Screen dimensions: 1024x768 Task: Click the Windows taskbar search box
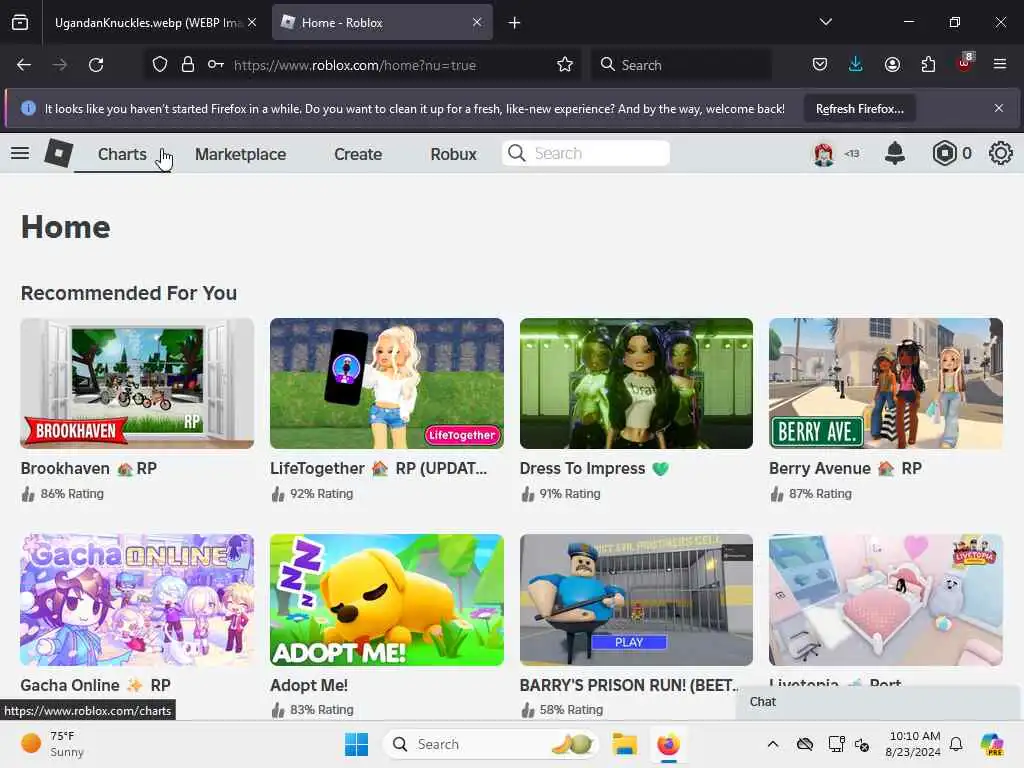491,744
